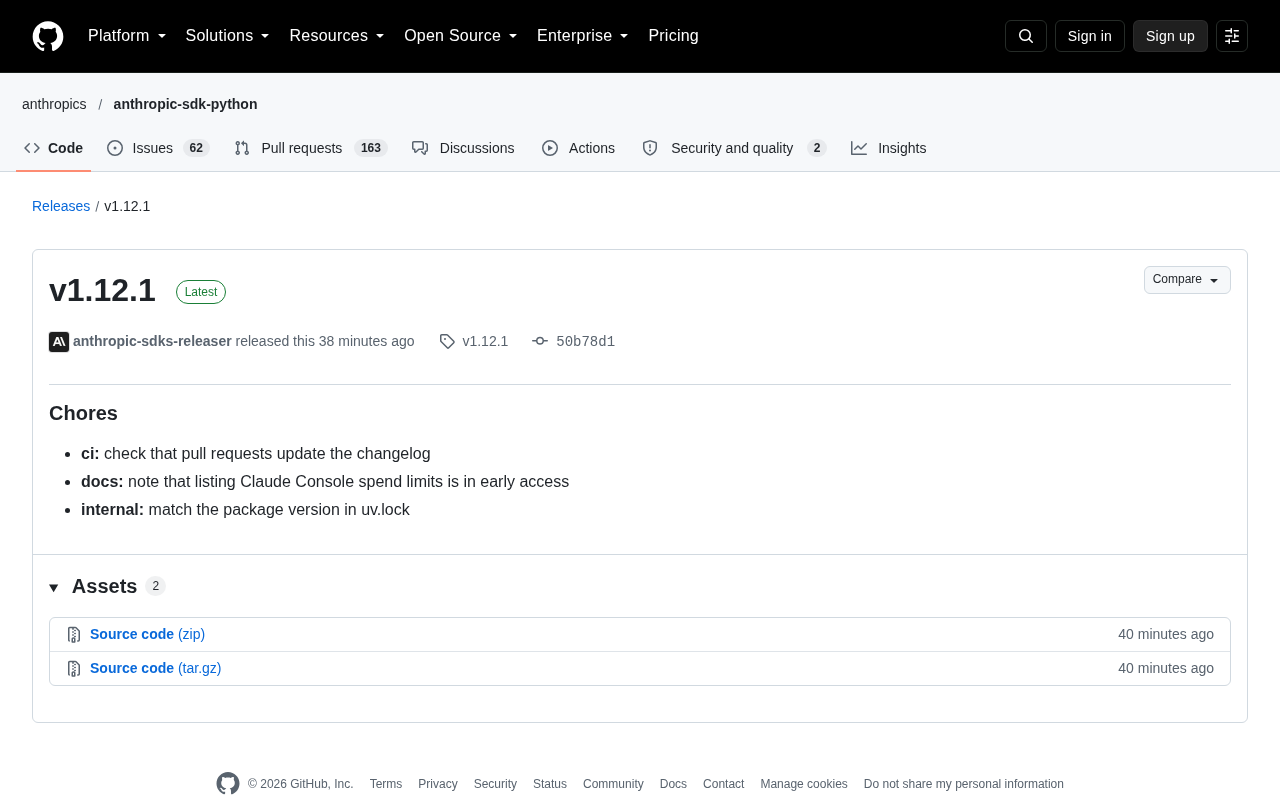Expand the Enterprise menu

(583, 36)
